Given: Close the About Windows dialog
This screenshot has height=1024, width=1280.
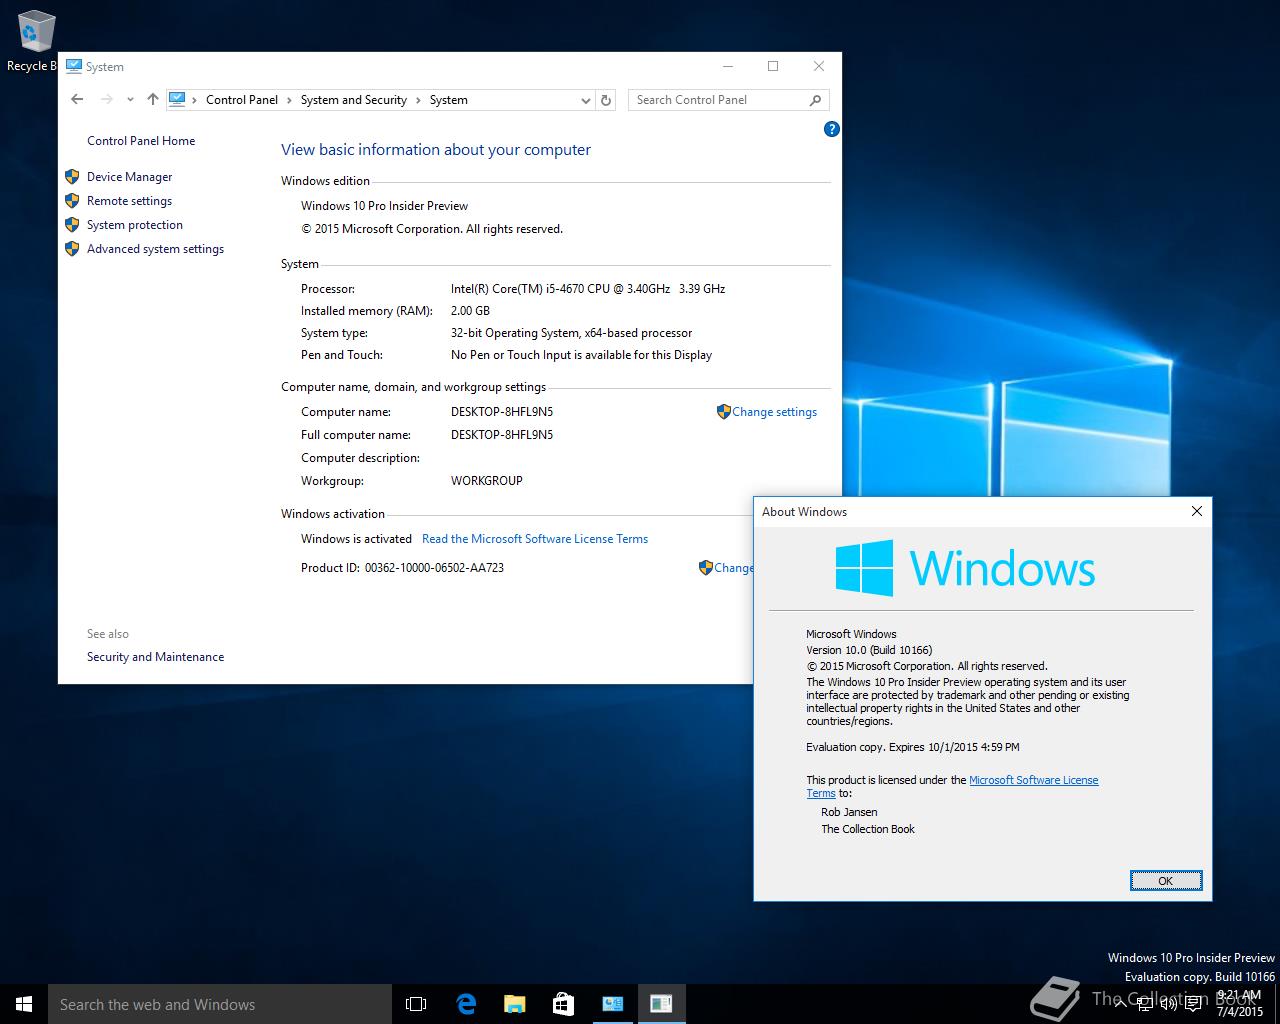Looking at the screenshot, I should [x=1196, y=511].
